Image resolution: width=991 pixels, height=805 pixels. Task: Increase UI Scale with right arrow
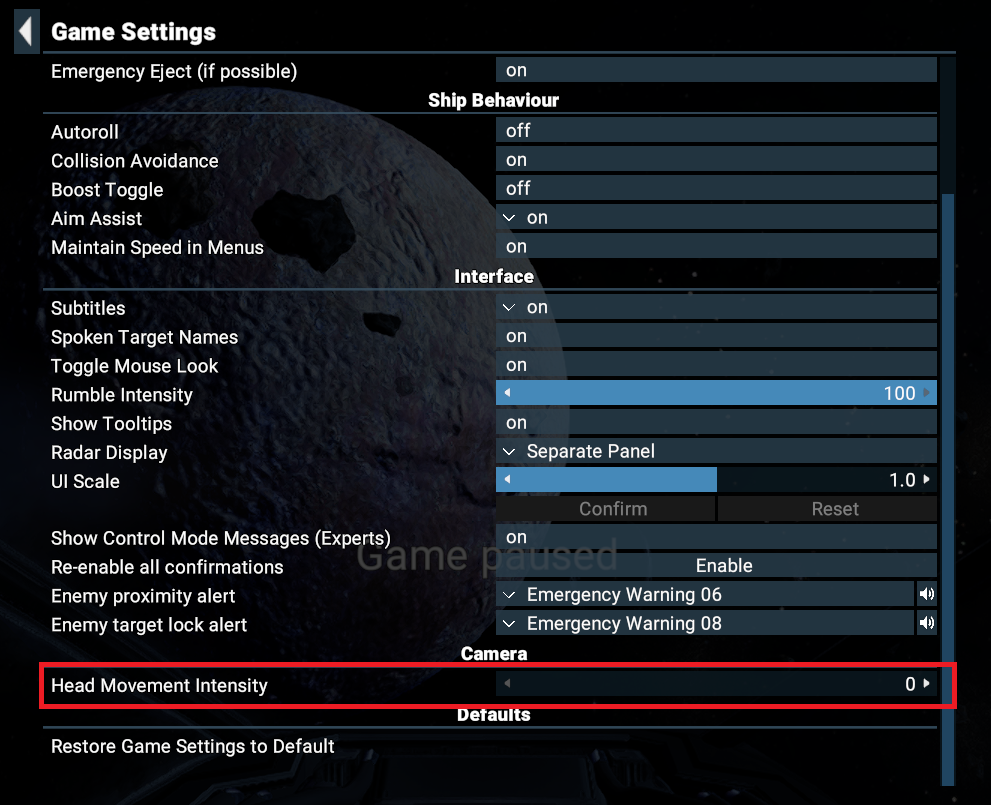click(x=927, y=480)
